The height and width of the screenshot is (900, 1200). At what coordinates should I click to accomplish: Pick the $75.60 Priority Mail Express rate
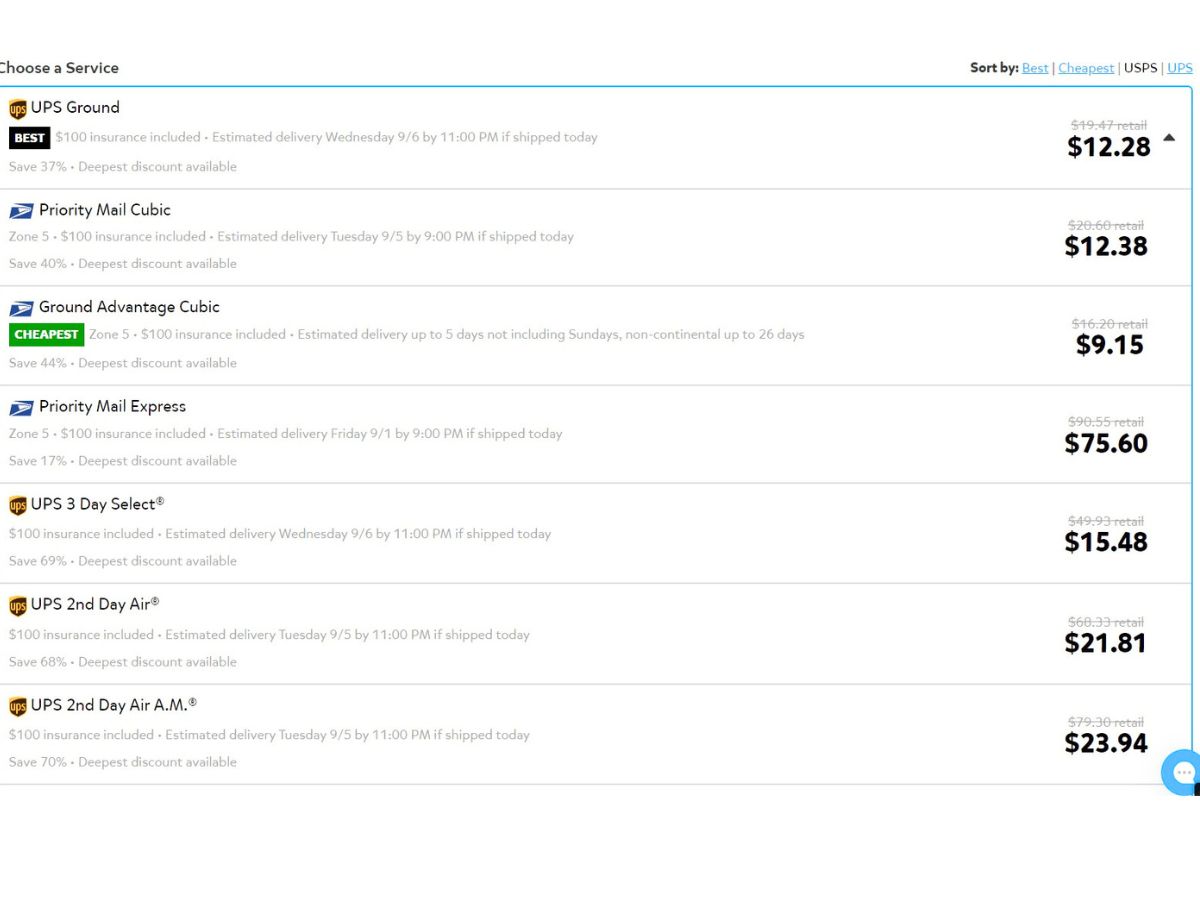tap(1106, 443)
